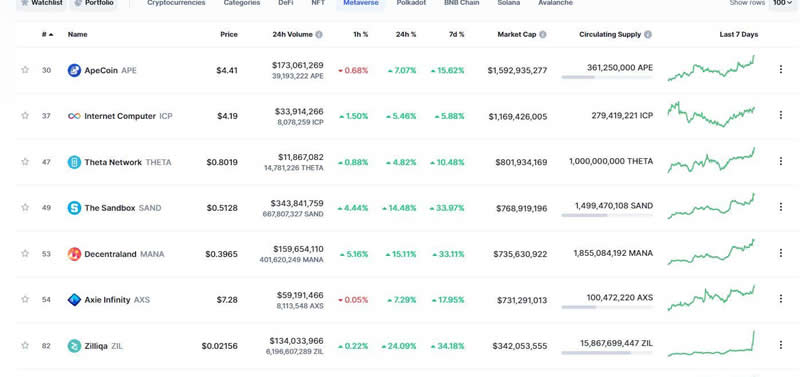This screenshot has width=800, height=377.
Task: Click the ApeCoin circulating supply progress bar
Action: click(x=607, y=77)
